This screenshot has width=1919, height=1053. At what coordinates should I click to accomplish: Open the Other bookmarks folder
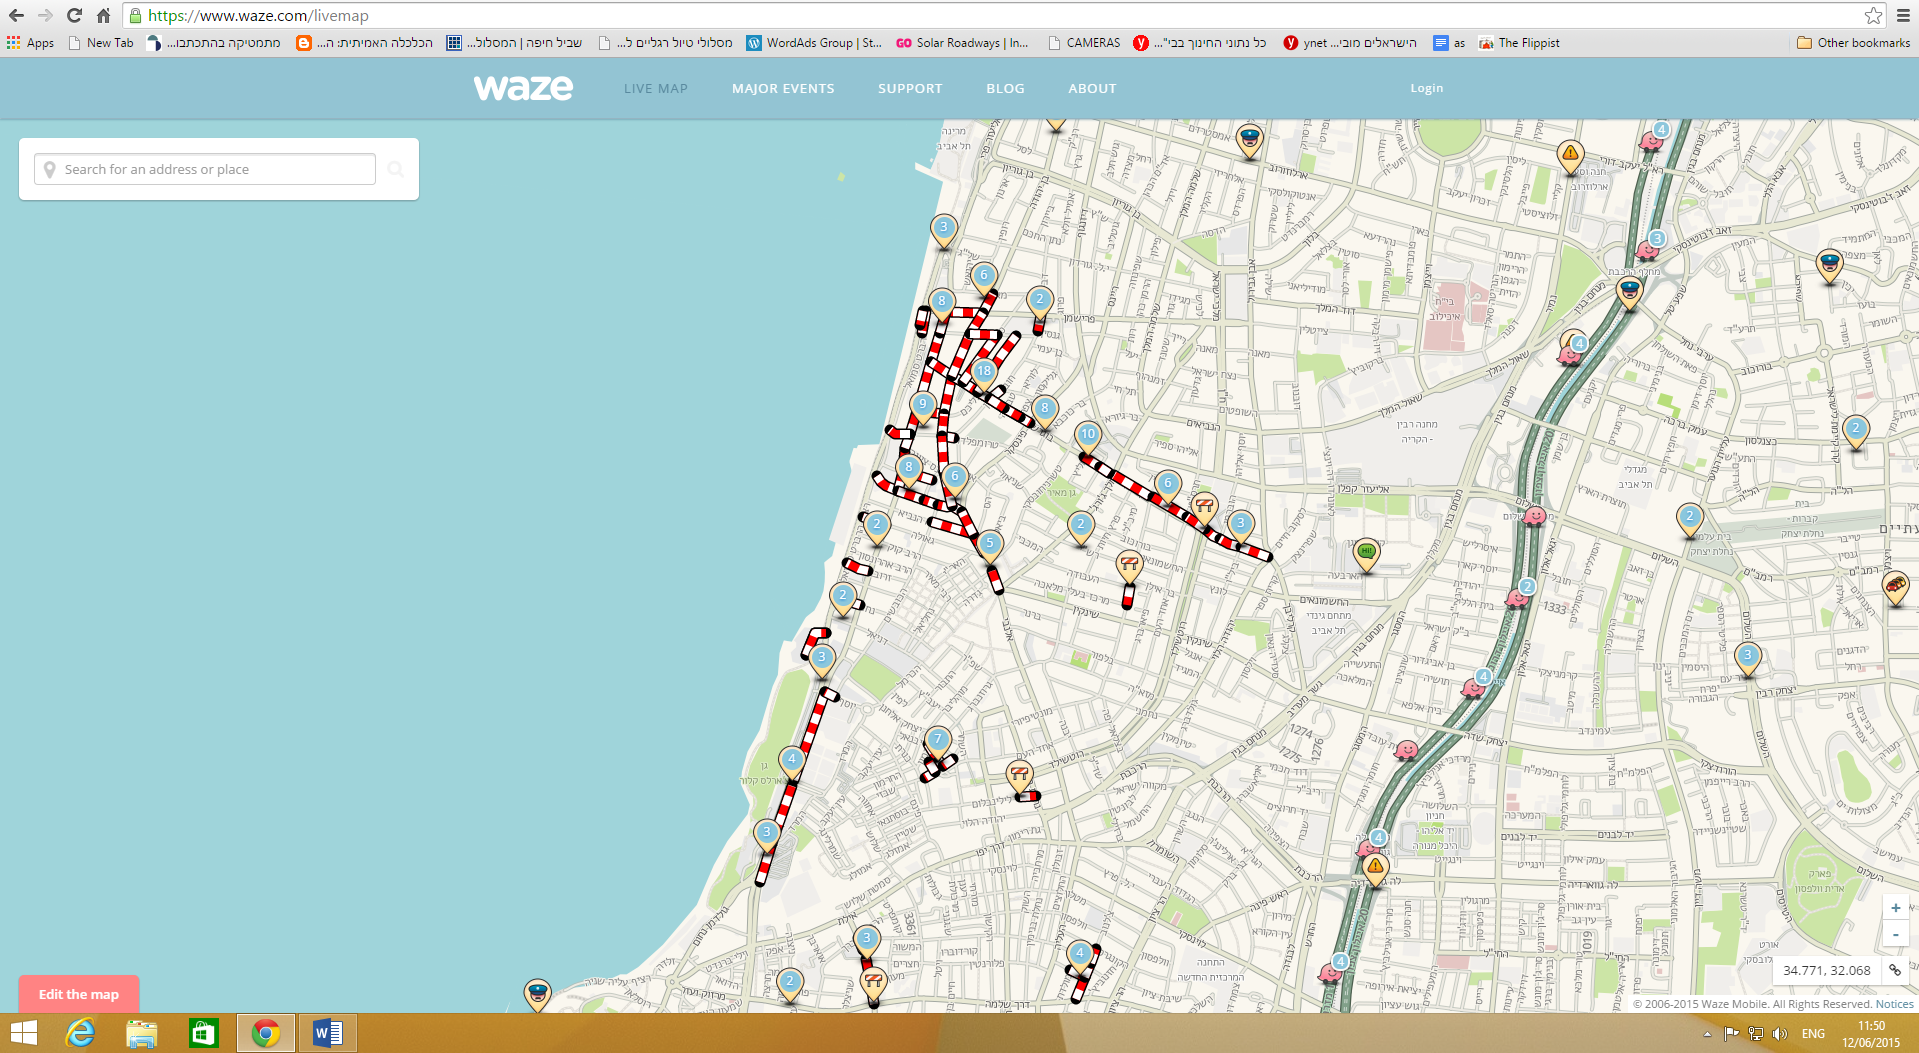pos(1853,43)
